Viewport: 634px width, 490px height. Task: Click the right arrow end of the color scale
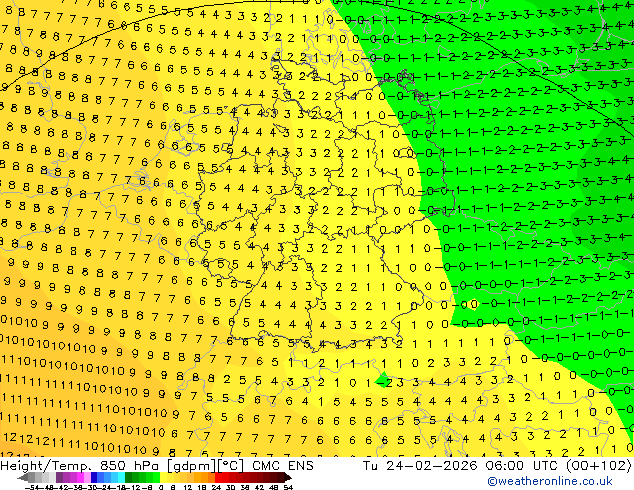288,477
